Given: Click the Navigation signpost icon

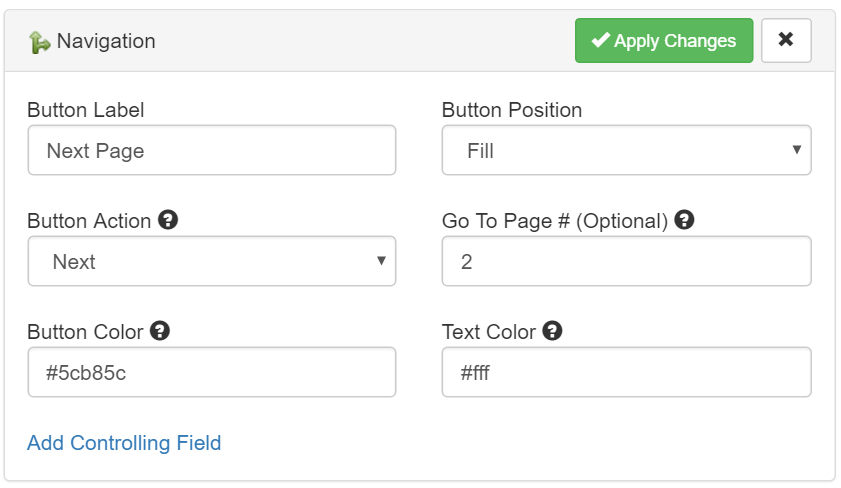Looking at the screenshot, I should click(39, 42).
